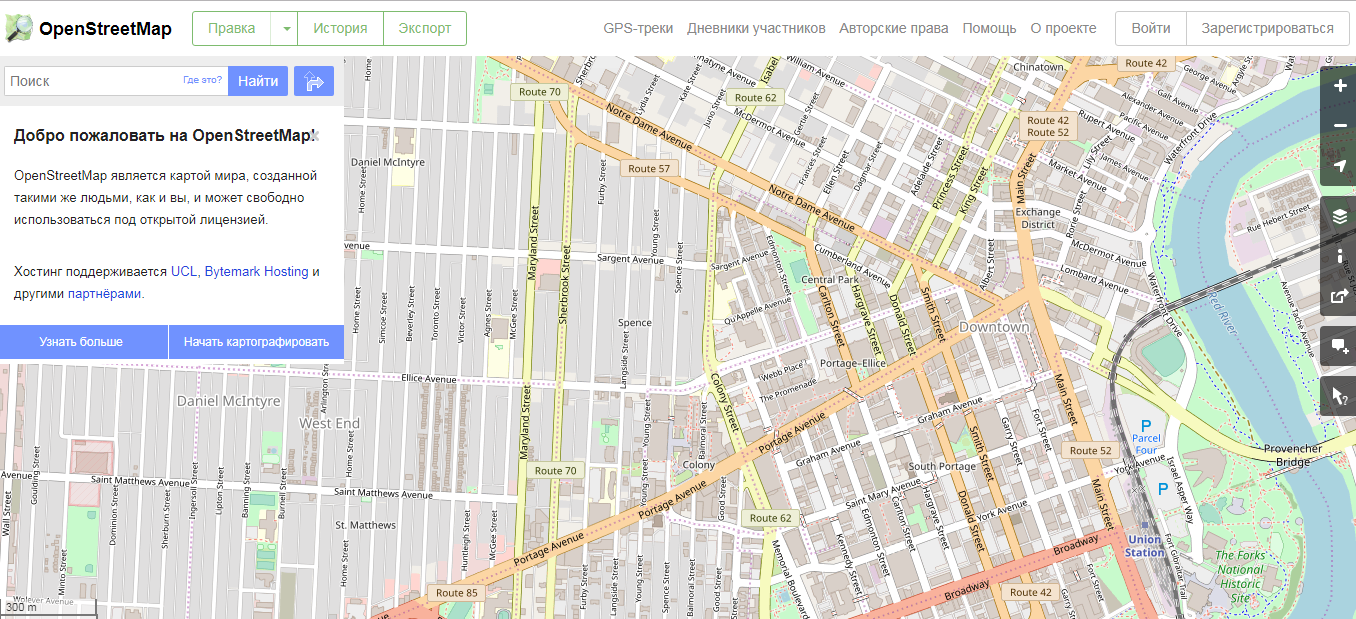Click the Route 57 shield

(649, 169)
